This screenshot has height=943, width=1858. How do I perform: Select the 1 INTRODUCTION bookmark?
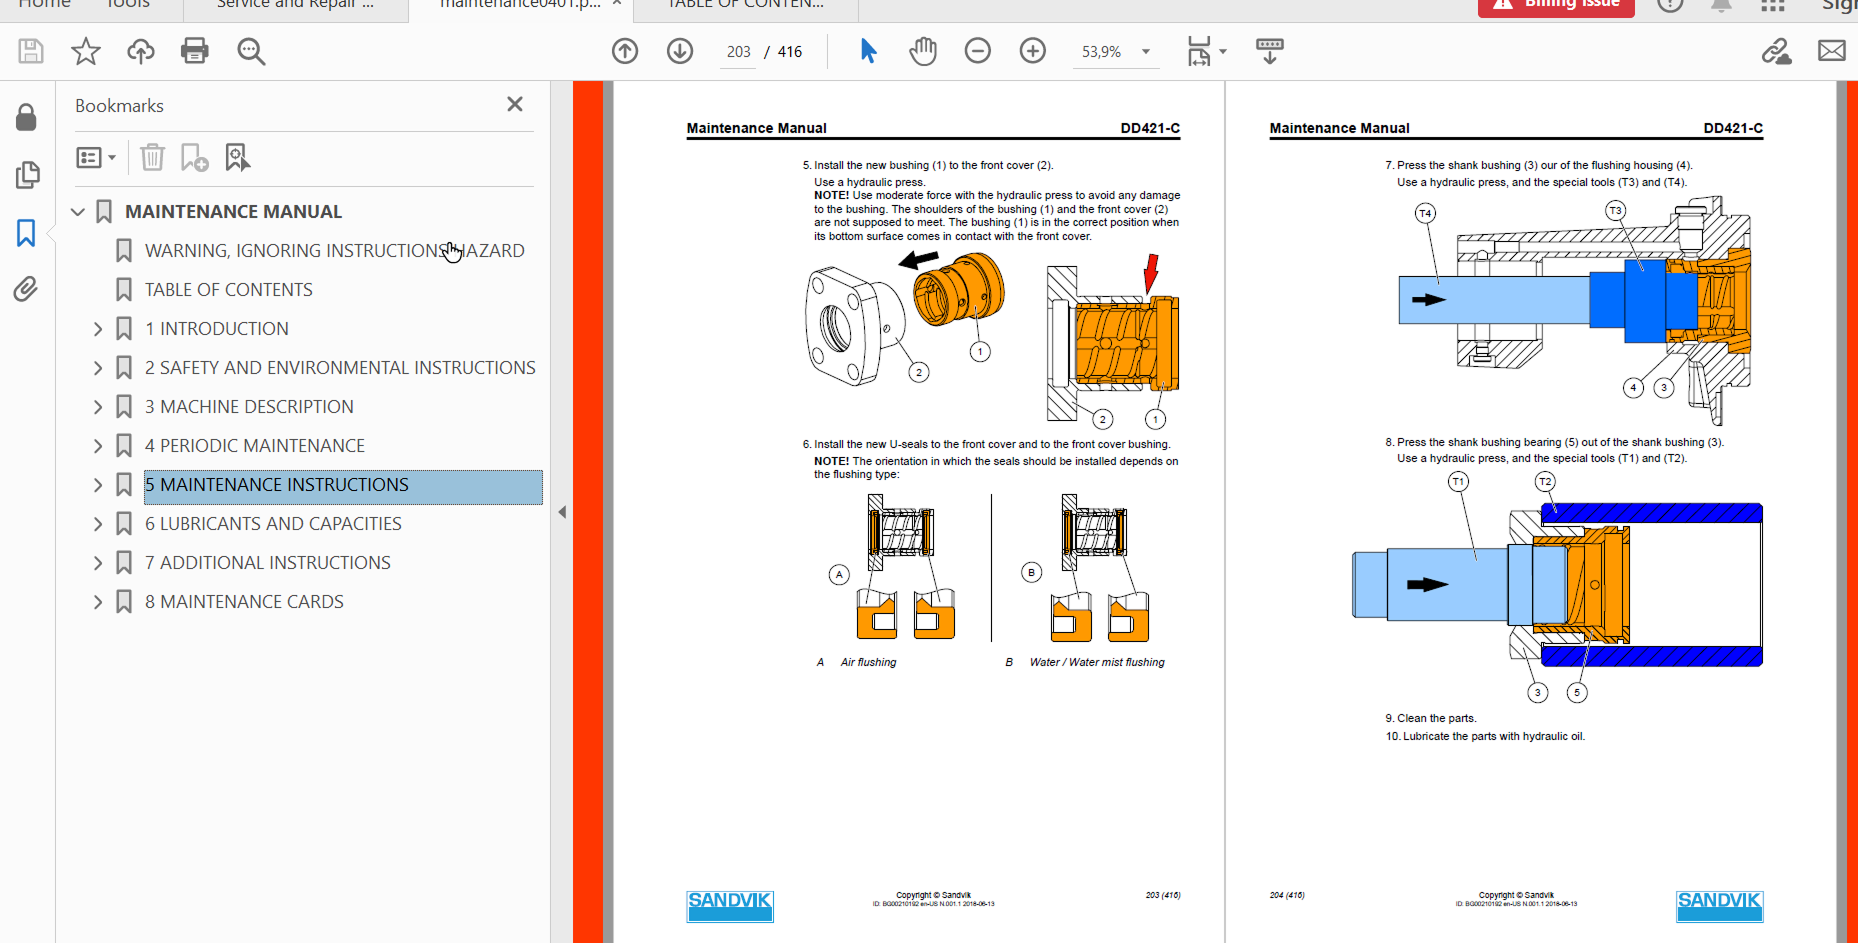coord(216,329)
